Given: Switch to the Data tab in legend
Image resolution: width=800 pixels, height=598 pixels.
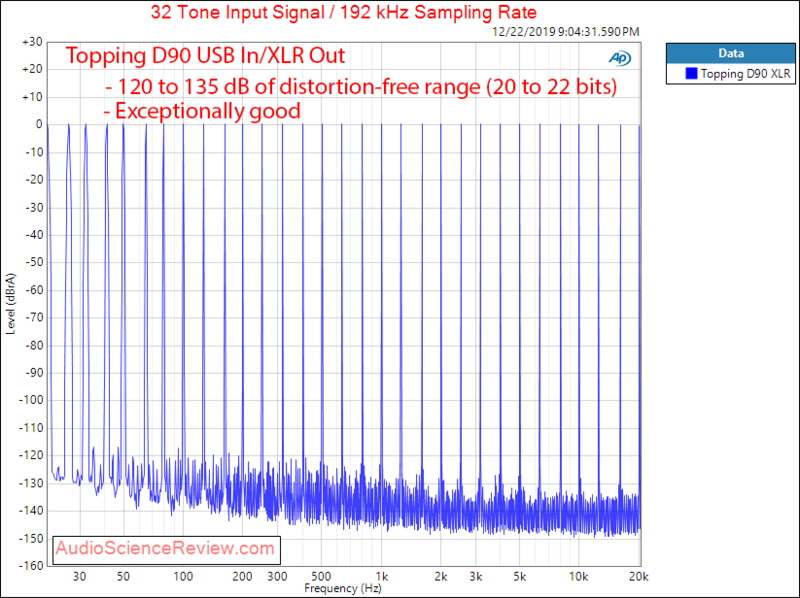Looking at the screenshot, I should coord(731,53).
